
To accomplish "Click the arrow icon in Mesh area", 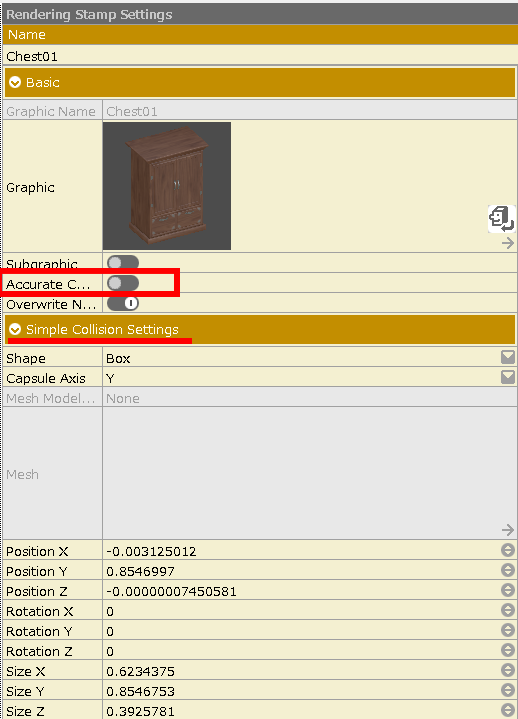I will (x=507, y=530).
